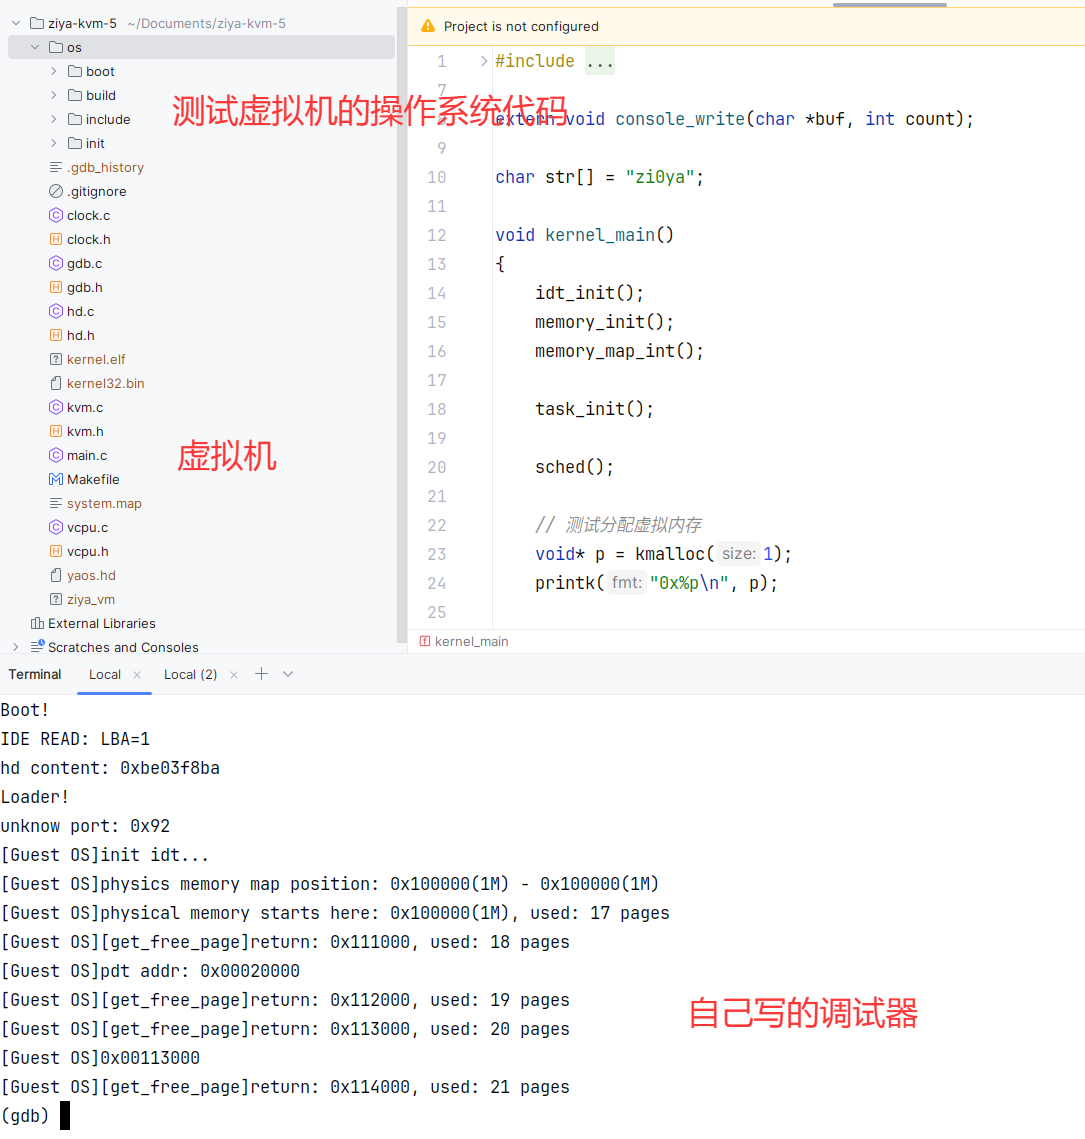Click the clock.c C file icon
Image resolution: width=1085 pixels, height=1139 pixels.
click(x=56, y=215)
